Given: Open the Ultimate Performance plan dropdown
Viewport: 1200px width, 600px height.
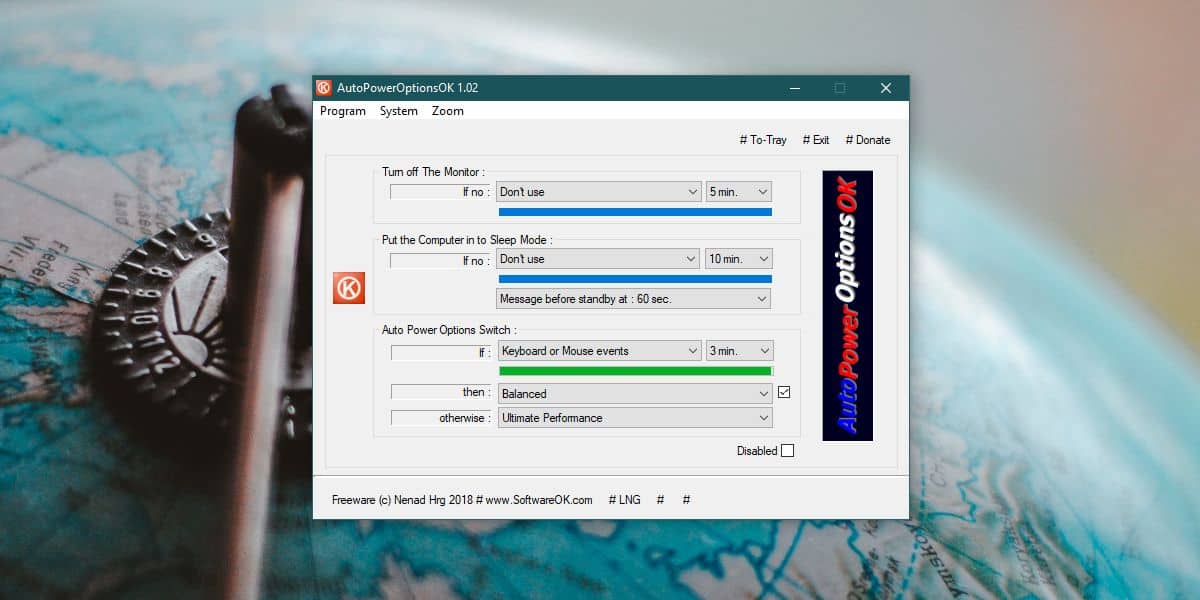Looking at the screenshot, I should point(635,418).
